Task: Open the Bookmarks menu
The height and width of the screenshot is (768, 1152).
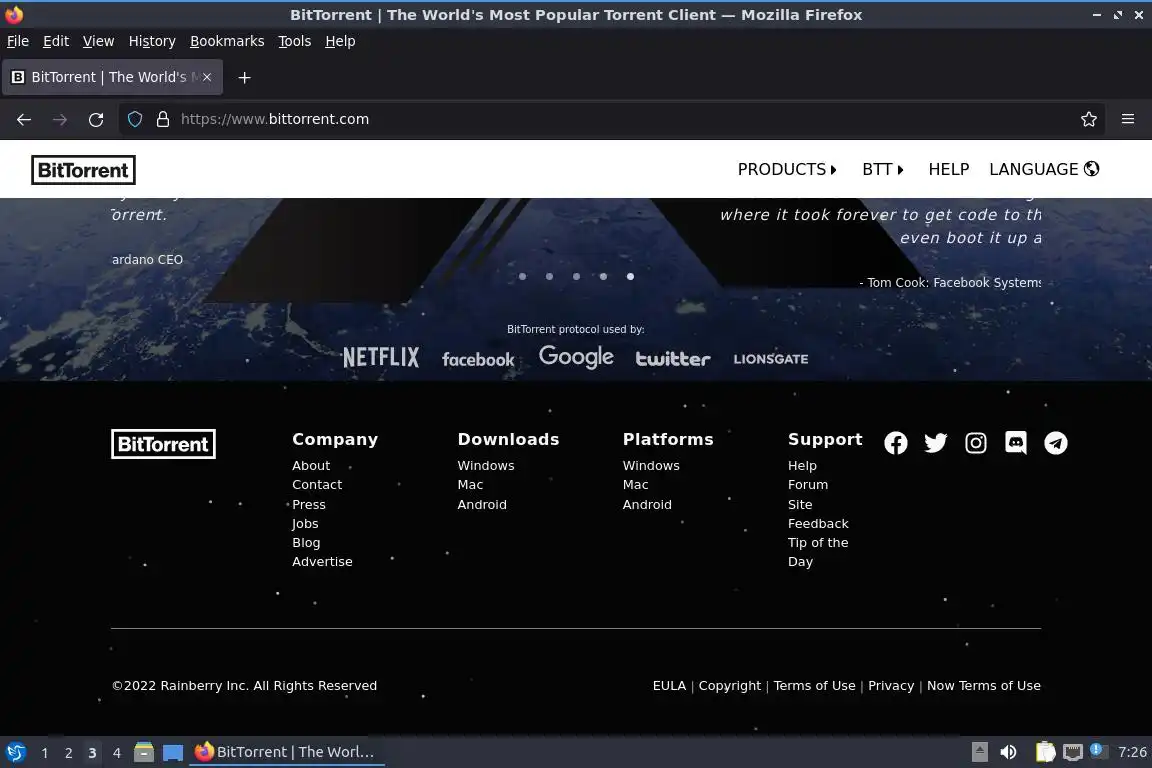Action: [x=227, y=41]
